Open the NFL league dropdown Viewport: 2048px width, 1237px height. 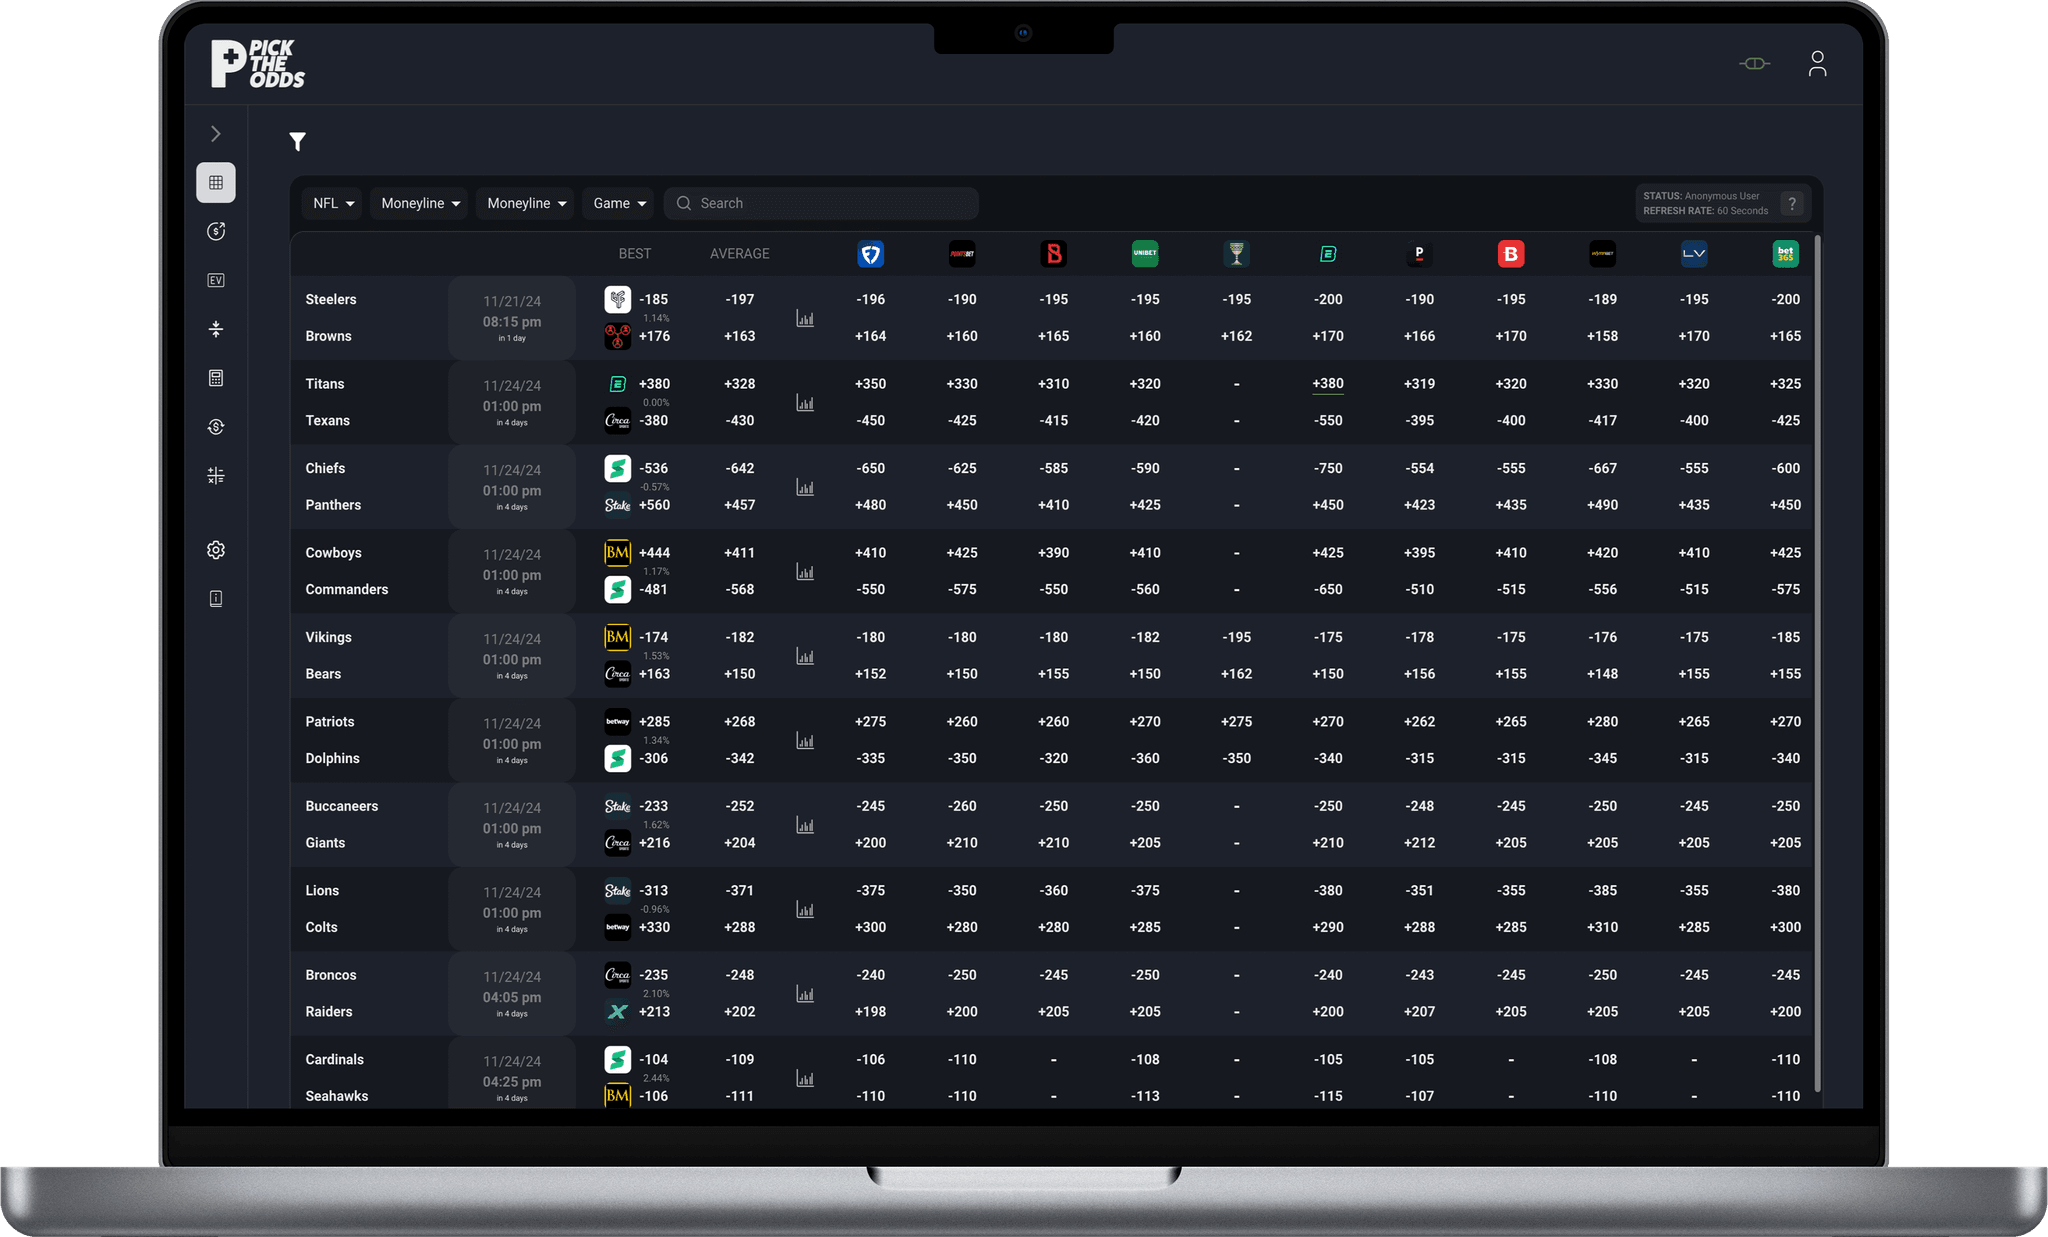[x=331, y=203]
